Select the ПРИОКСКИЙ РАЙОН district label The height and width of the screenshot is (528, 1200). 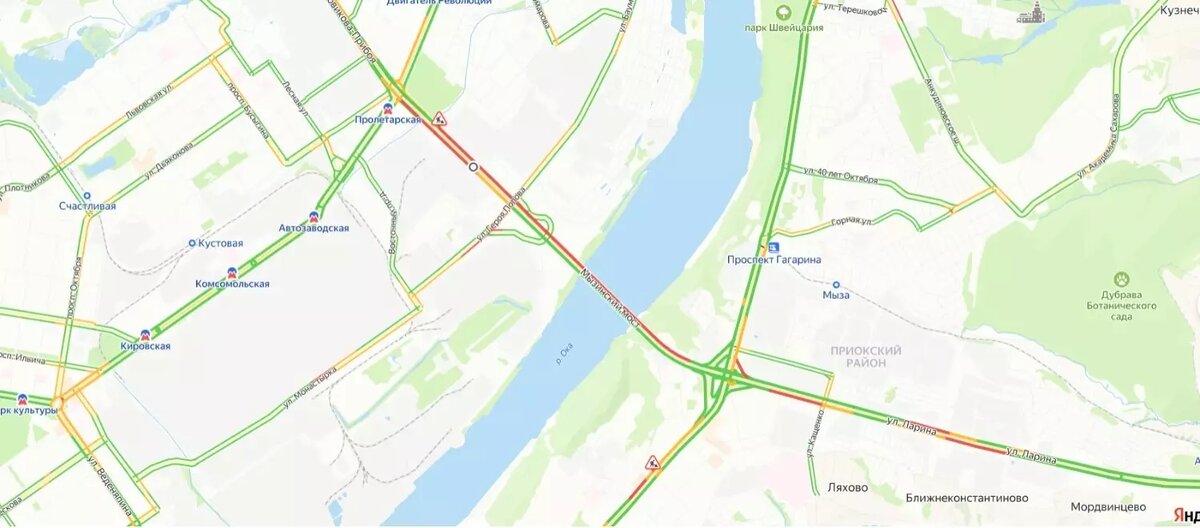point(866,357)
